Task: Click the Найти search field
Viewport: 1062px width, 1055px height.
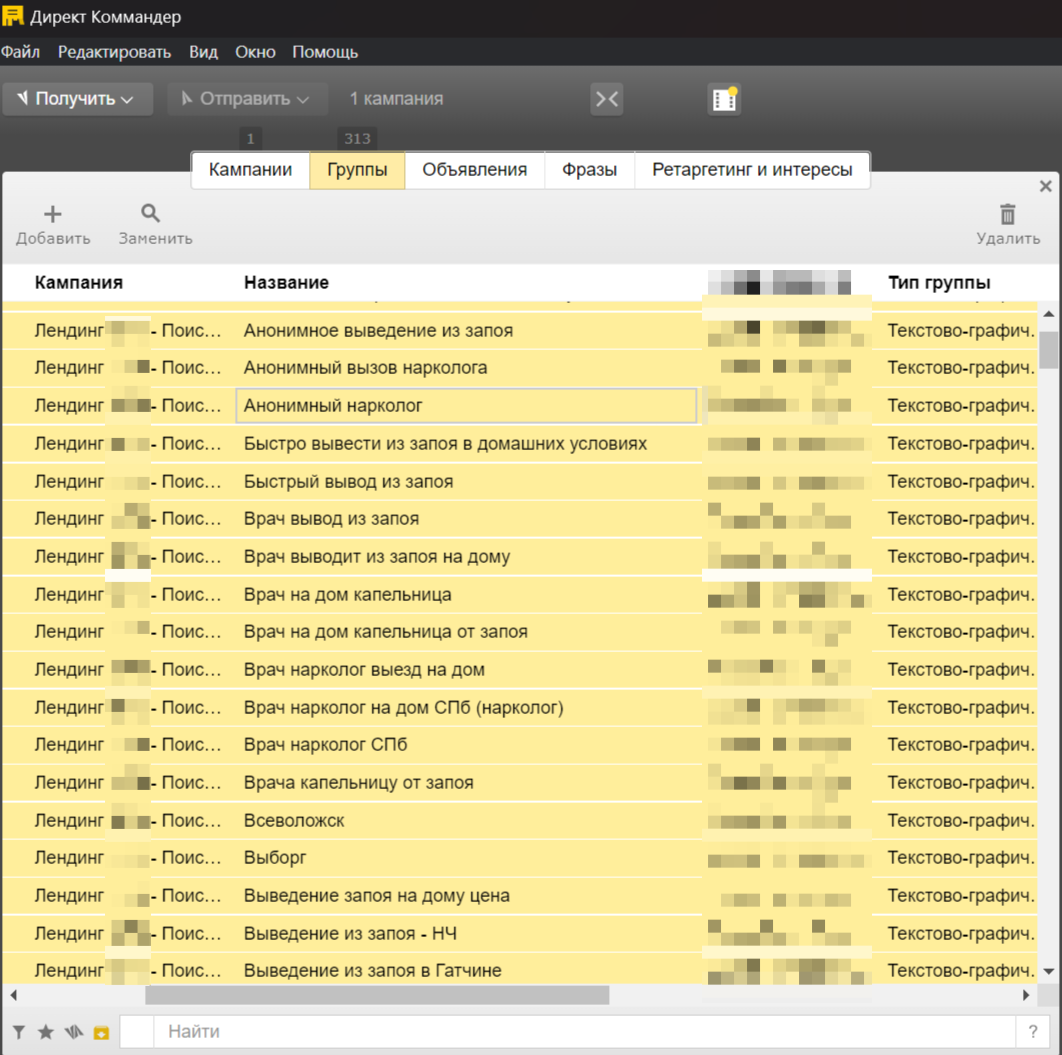Action: (x=585, y=1031)
